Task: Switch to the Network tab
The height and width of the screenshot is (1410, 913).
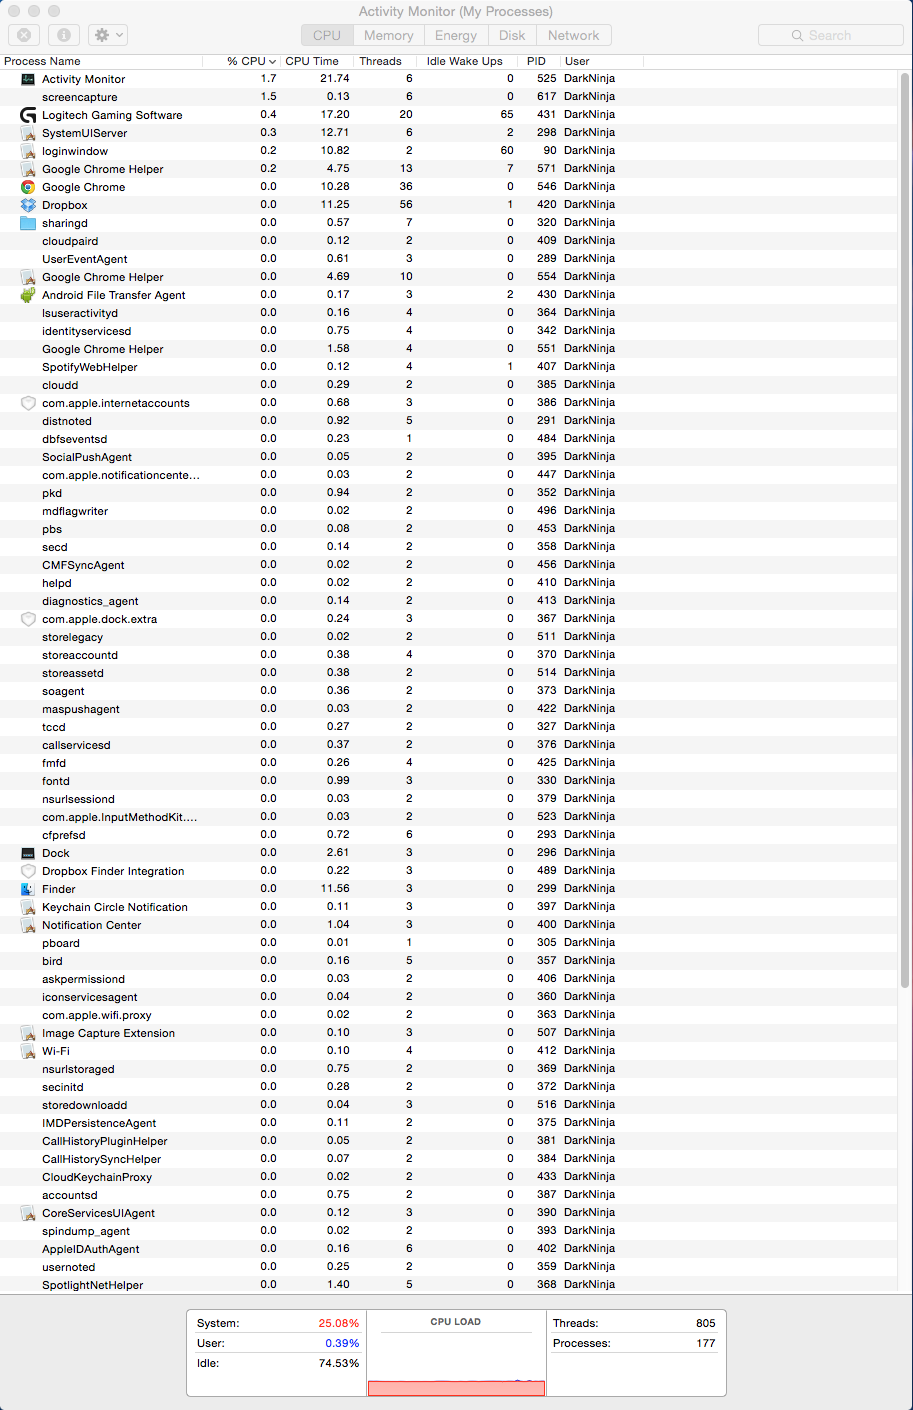Action: 574,35
